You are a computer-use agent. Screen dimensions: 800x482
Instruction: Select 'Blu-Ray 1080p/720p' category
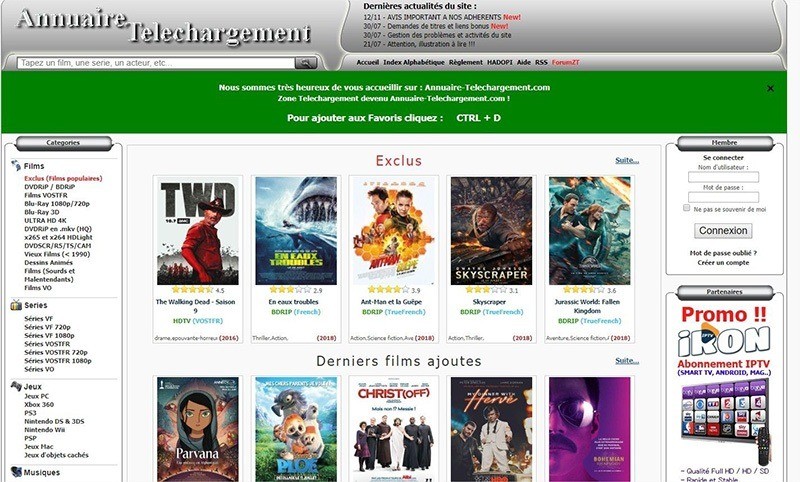point(57,204)
